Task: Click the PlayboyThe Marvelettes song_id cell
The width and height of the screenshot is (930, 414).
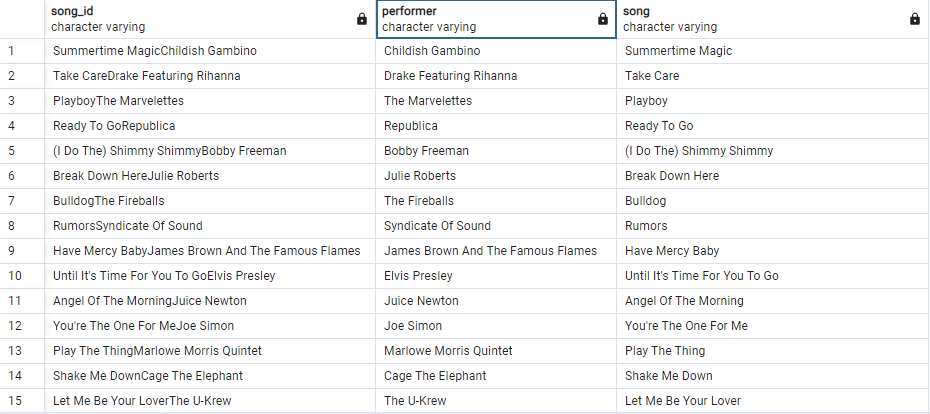Action: [118, 101]
